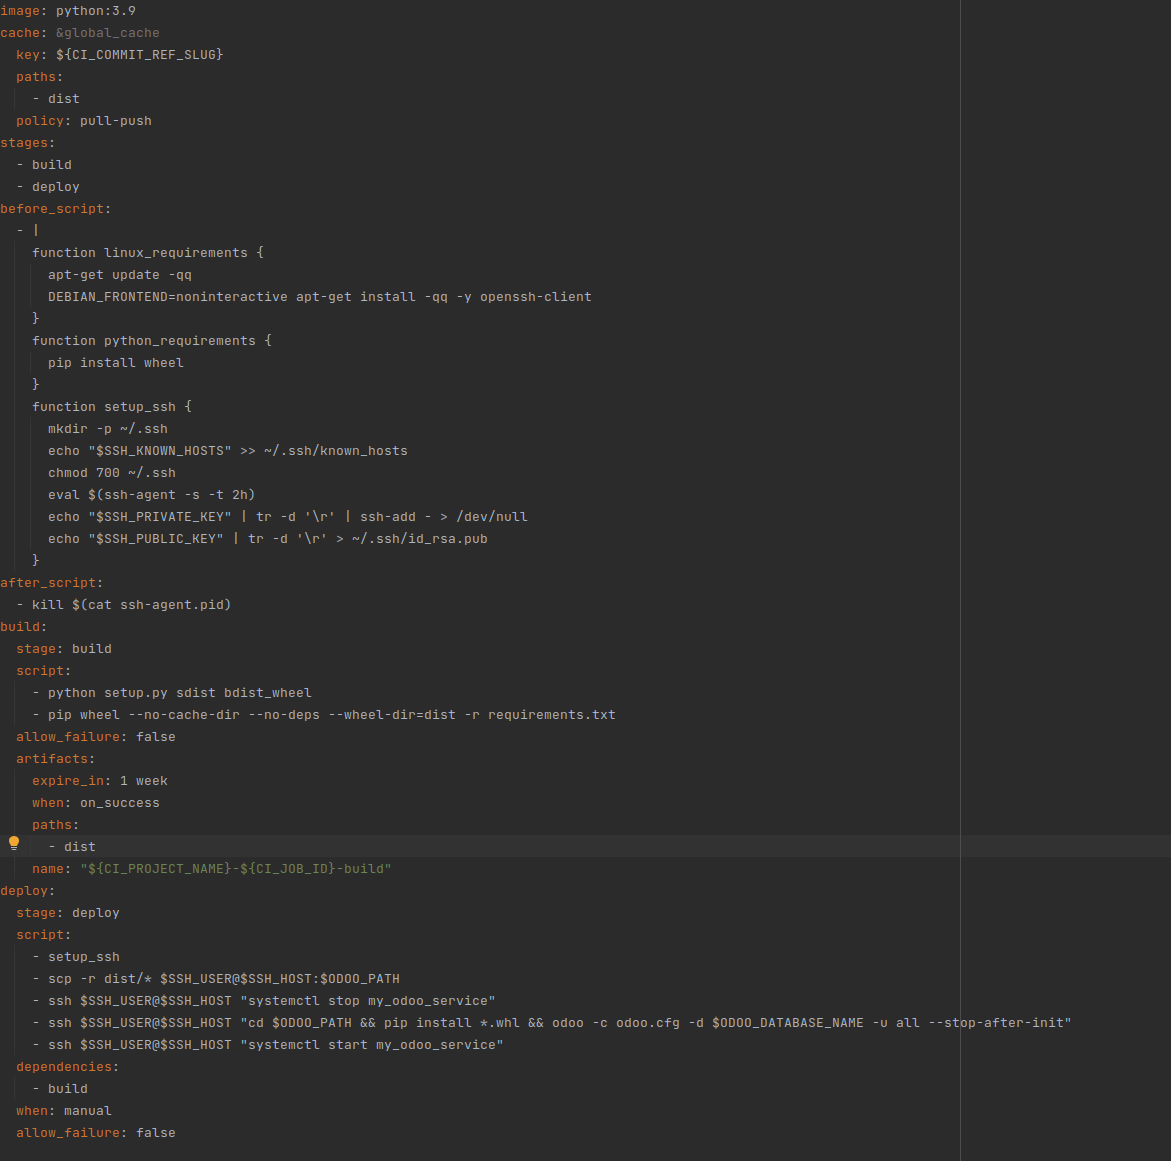Click 'function setup_ssh {' definition line
Screen dimensions: 1171x1161
click(112, 407)
